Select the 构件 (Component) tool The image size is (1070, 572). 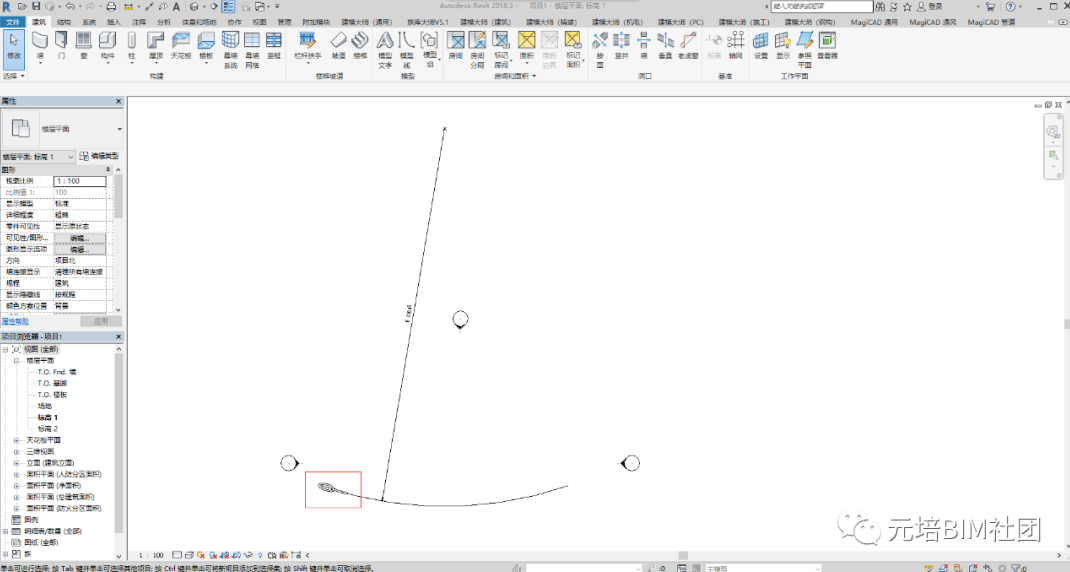[107, 46]
